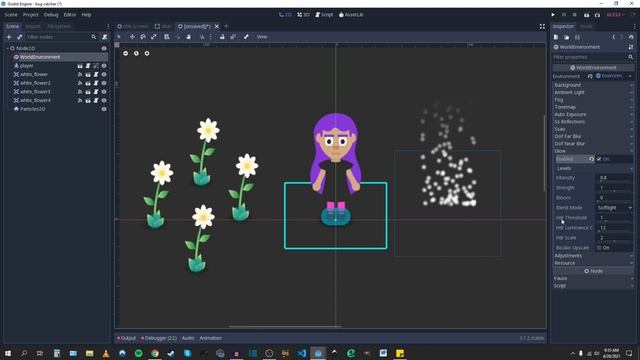Adjust the Glow Intensity slider
The width and height of the screenshot is (640, 360).
click(x=614, y=178)
